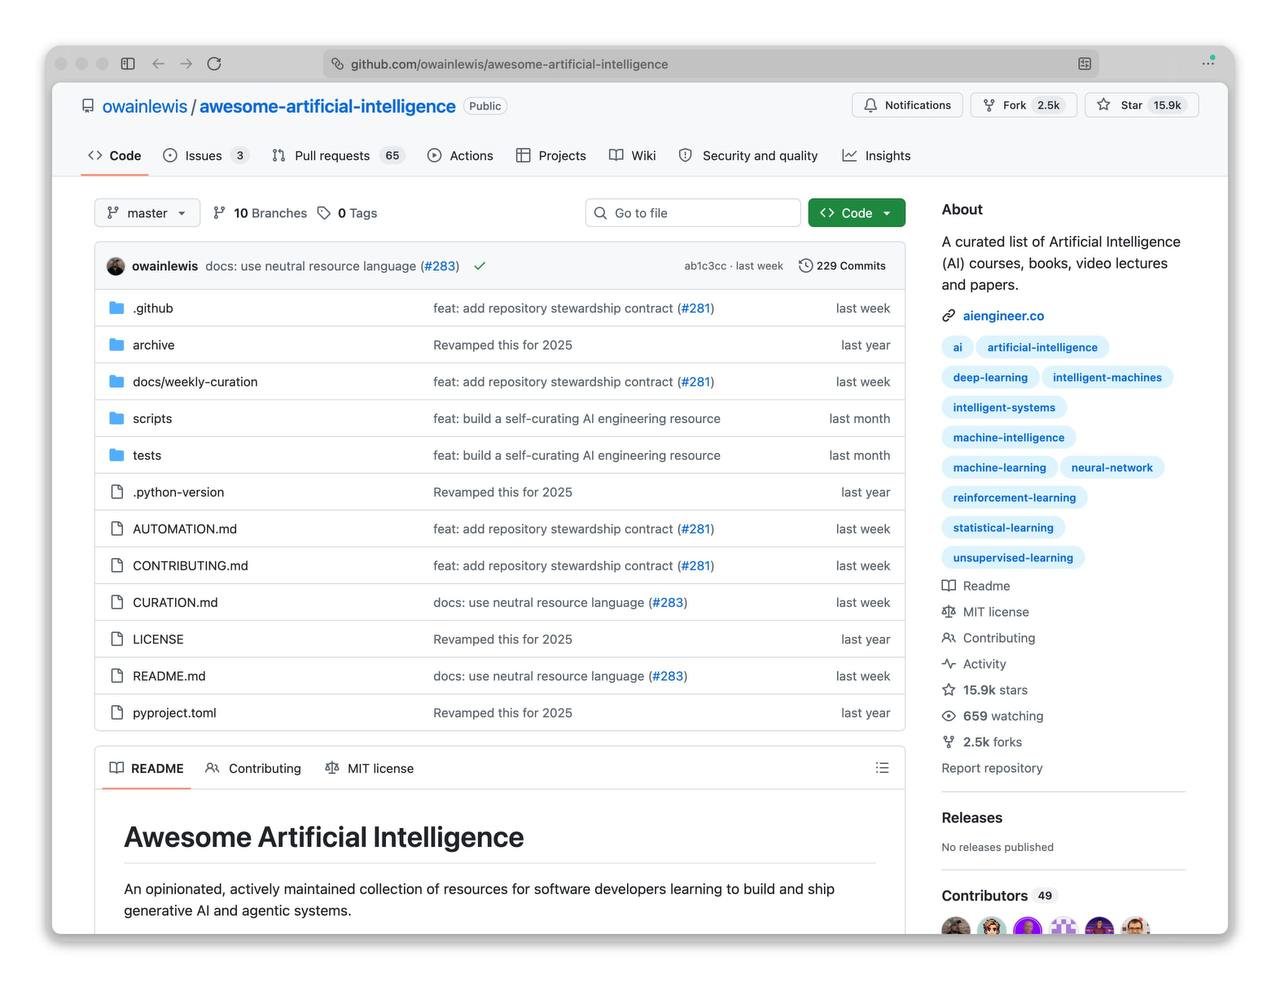View the 659 watching link
Viewport: 1280px width, 986px height.
pos(993,716)
